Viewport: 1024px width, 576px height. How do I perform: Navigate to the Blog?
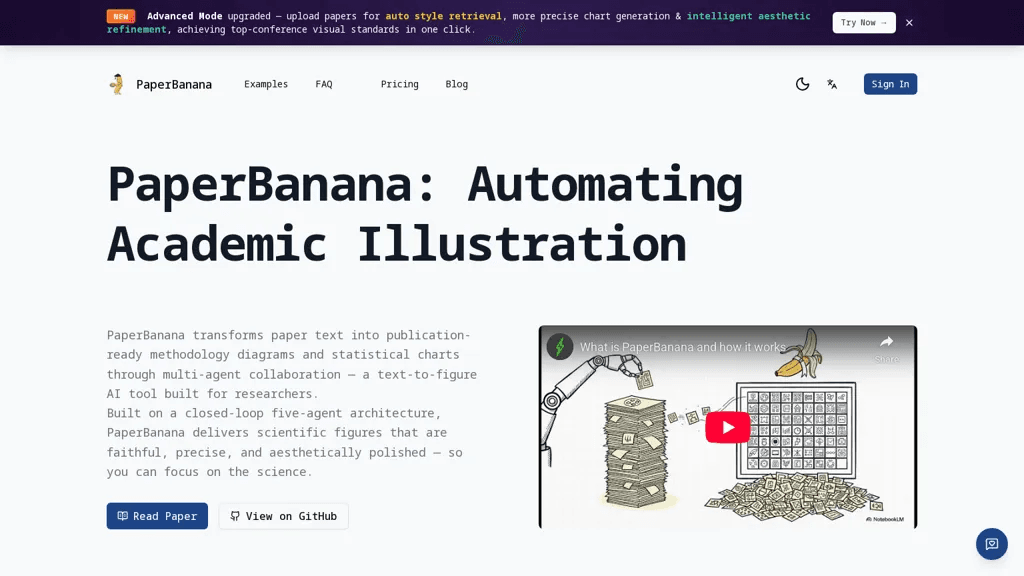click(x=456, y=84)
